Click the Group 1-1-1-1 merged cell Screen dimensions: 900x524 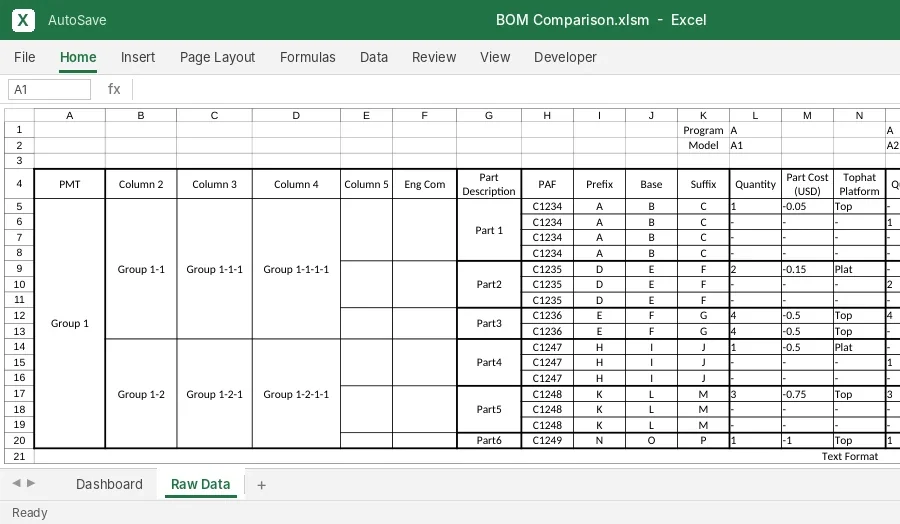coord(296,269)
